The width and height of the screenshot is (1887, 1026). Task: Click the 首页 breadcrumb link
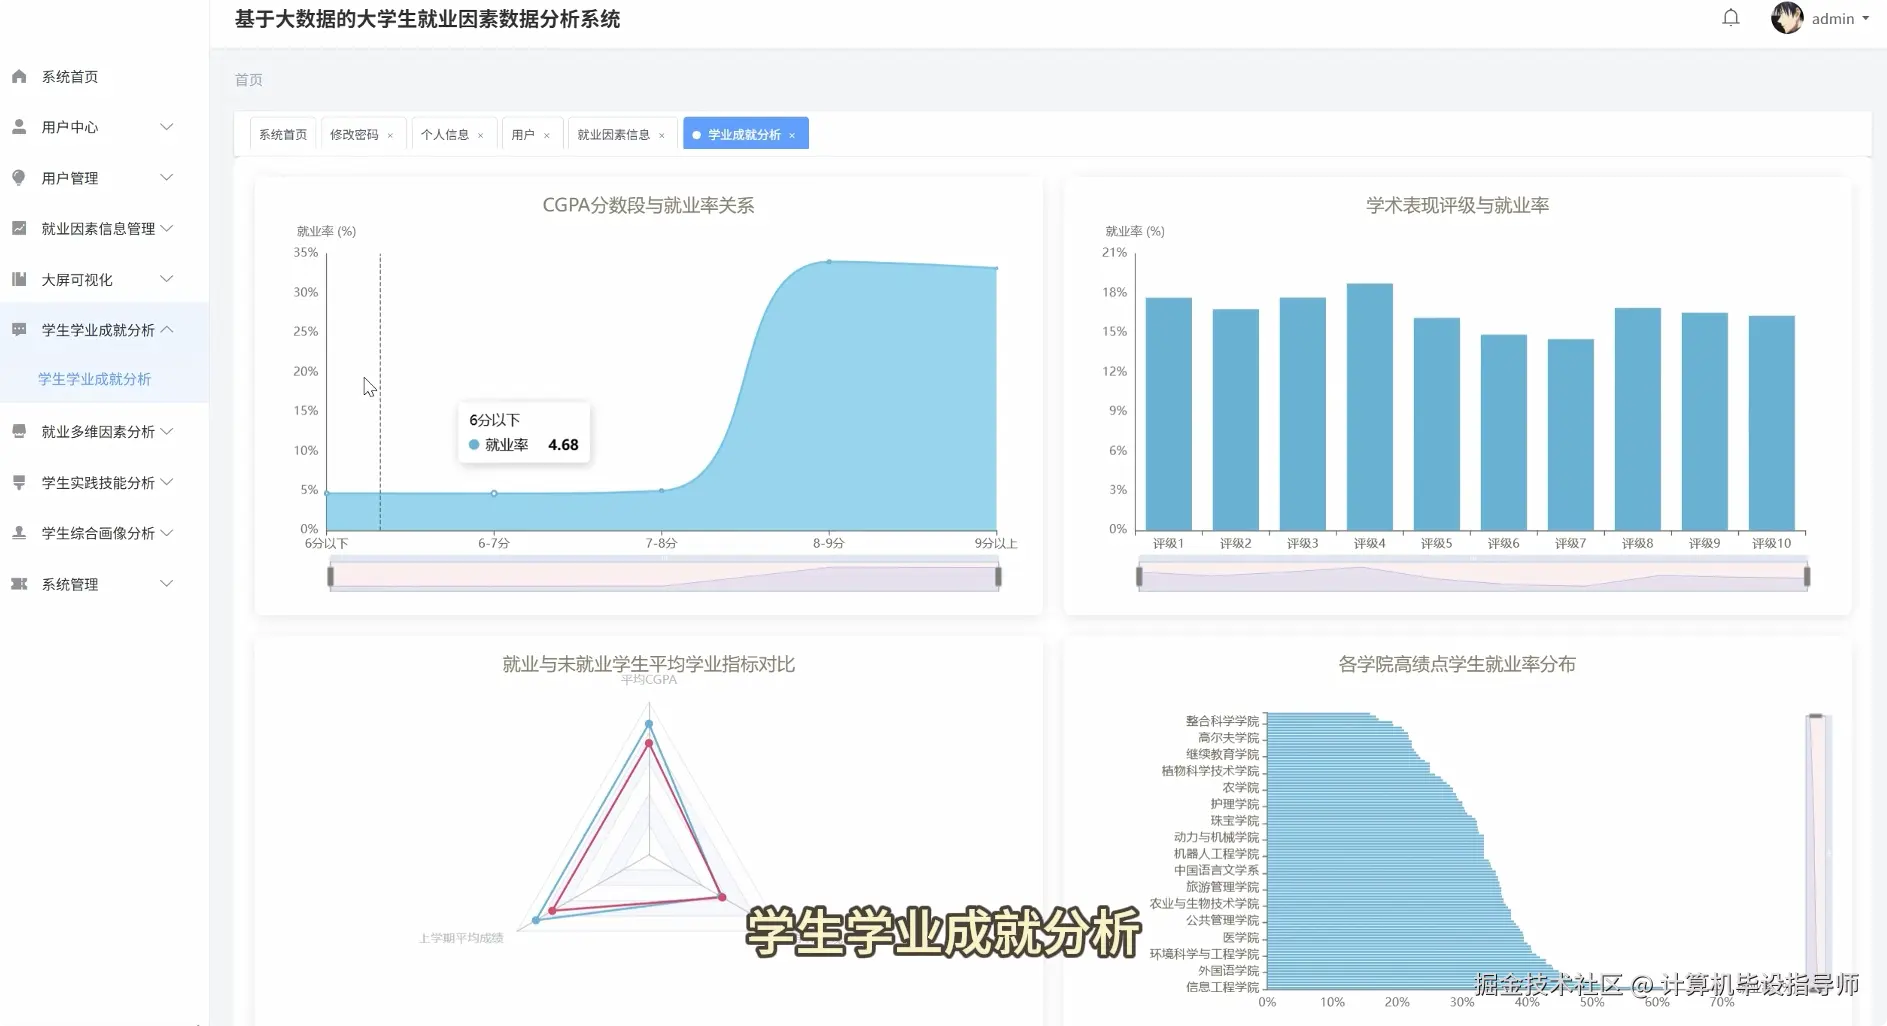pos(249,80)
